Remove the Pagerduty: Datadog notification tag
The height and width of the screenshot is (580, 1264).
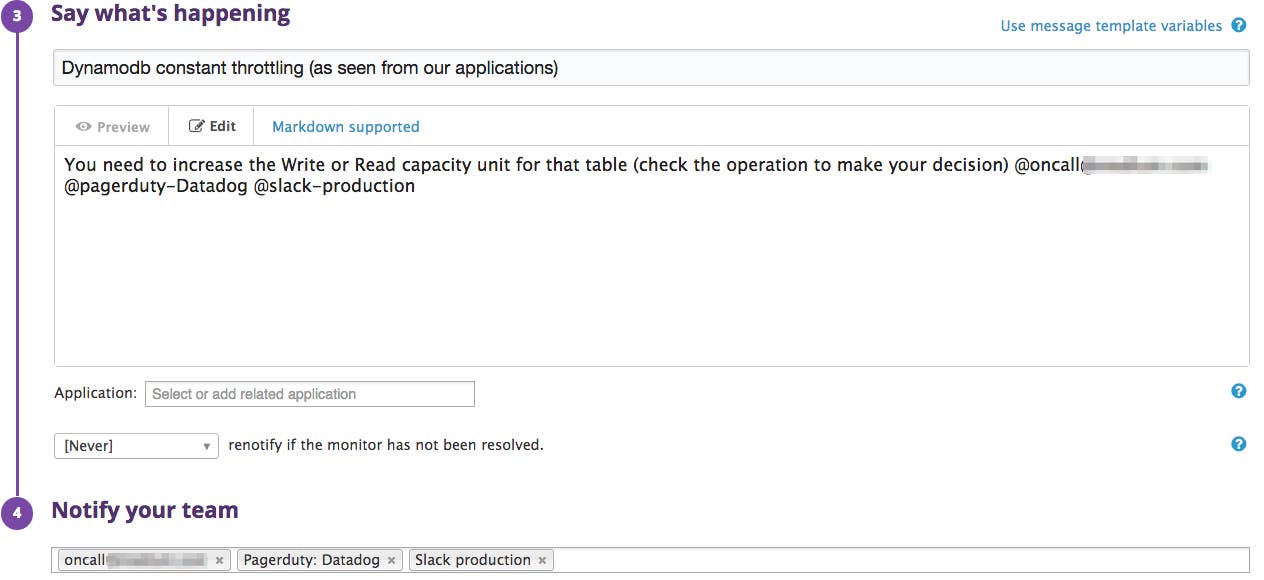391,560
